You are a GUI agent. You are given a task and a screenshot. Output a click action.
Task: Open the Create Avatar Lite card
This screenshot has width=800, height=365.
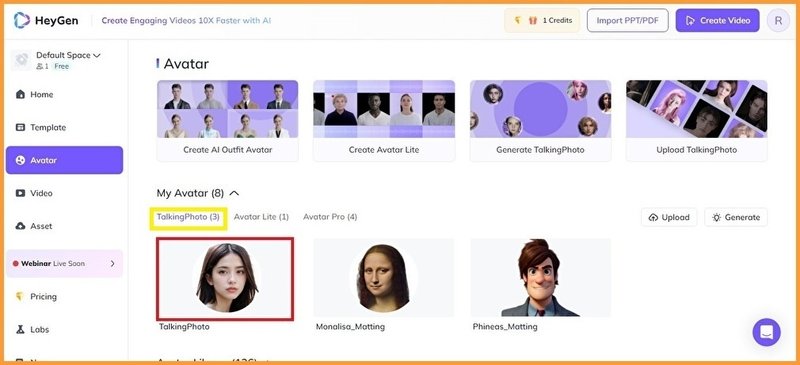coord(384,120)
